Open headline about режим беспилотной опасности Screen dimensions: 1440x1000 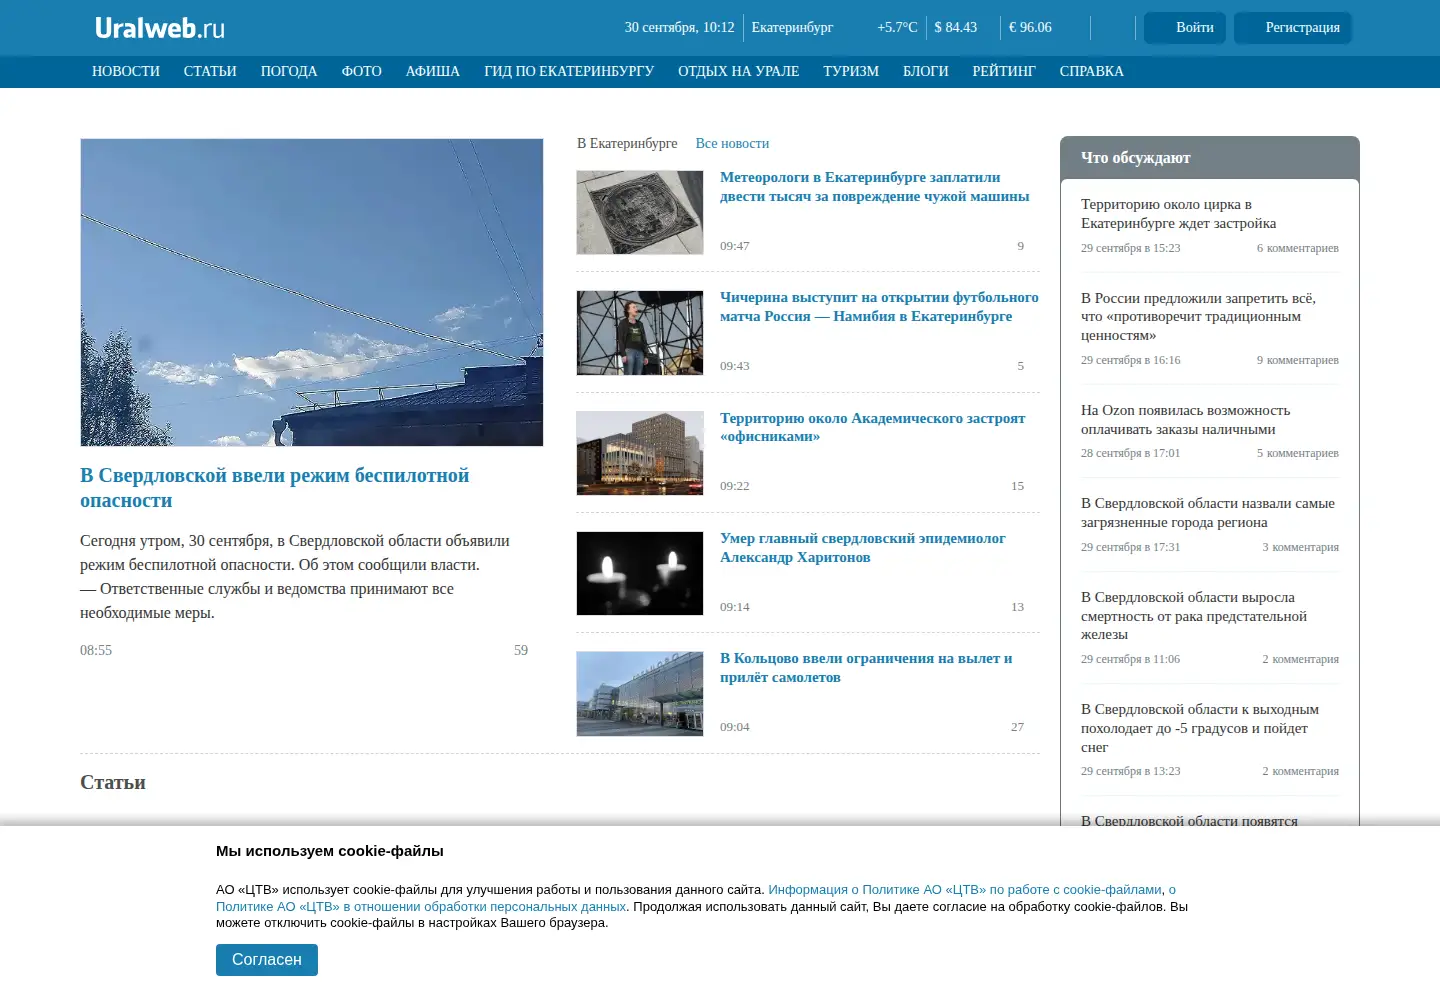point(275,488)
